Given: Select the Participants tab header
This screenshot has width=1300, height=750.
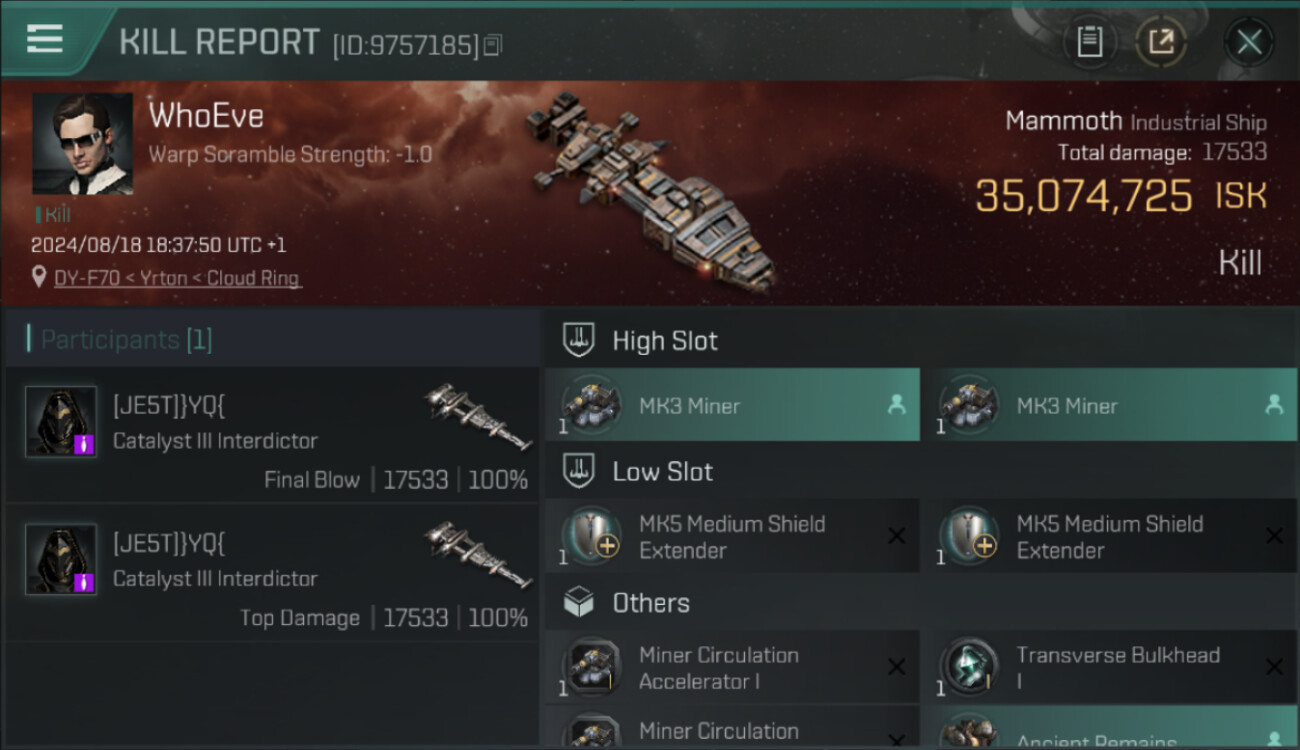Looking at the screenshot, I should (x=126, y=340).
